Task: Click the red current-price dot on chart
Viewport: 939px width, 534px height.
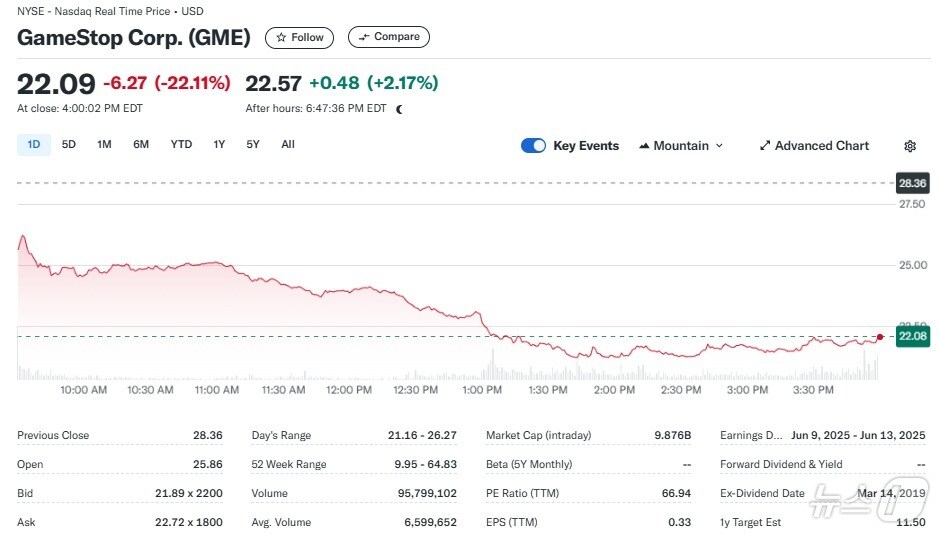Action: (x=879, y=337)
